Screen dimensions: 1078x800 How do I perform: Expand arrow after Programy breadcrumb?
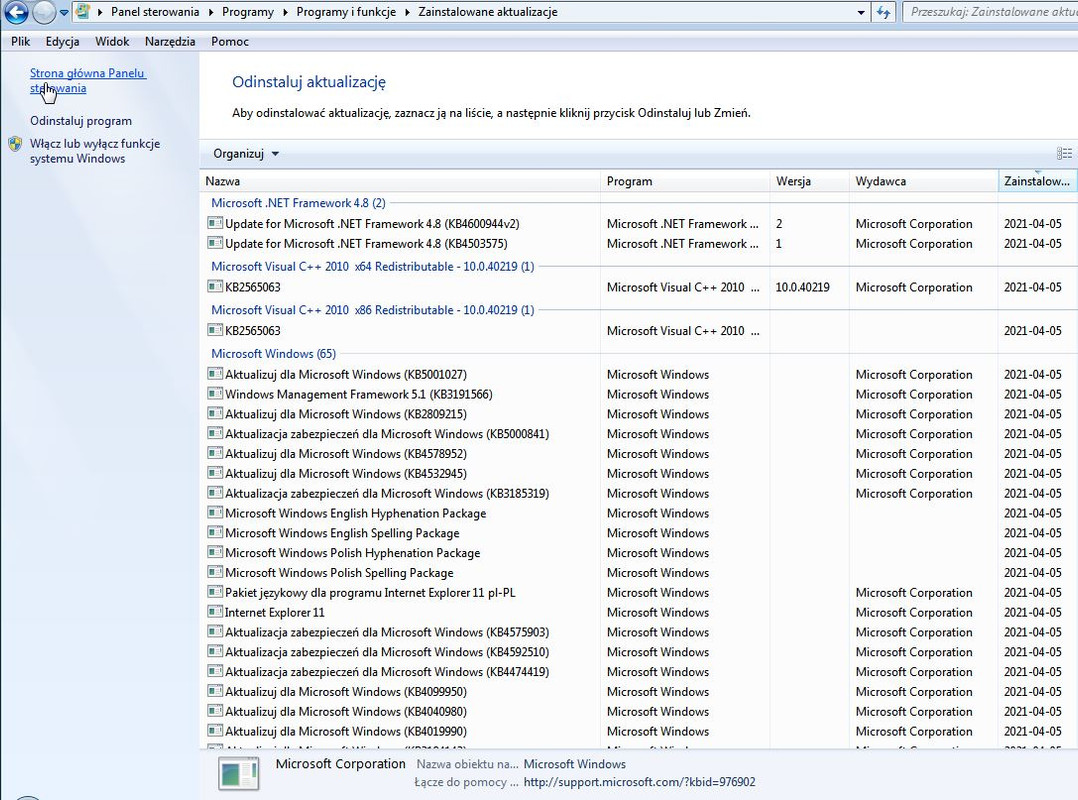285,12
